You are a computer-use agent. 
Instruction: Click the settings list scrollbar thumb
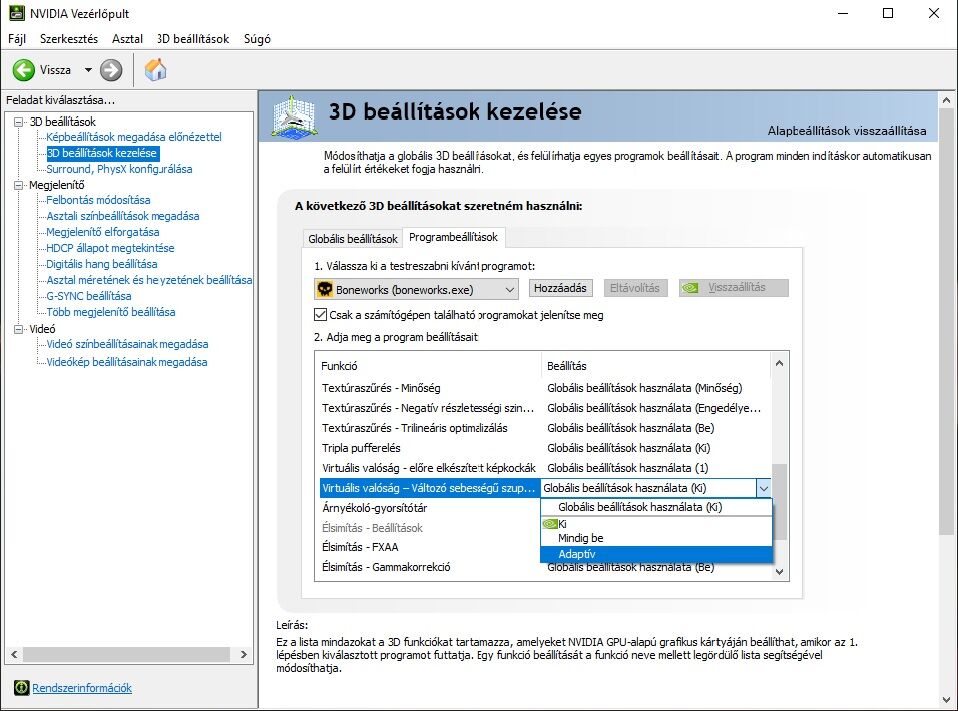(779, 502)
